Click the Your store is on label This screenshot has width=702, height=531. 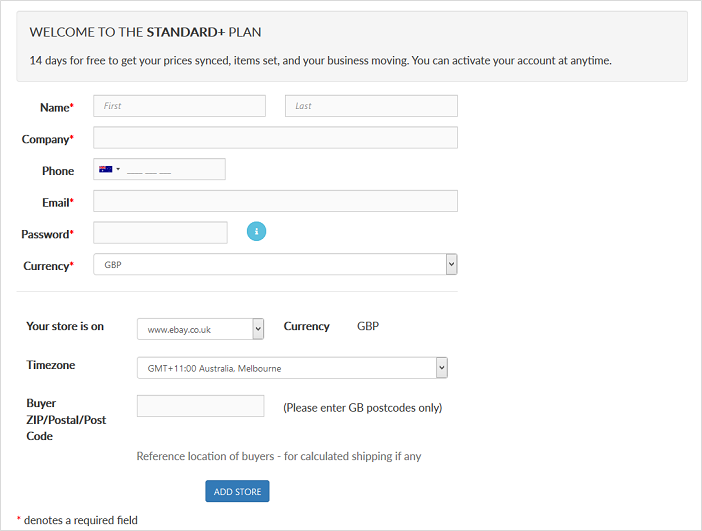click(x=65, y=326)
